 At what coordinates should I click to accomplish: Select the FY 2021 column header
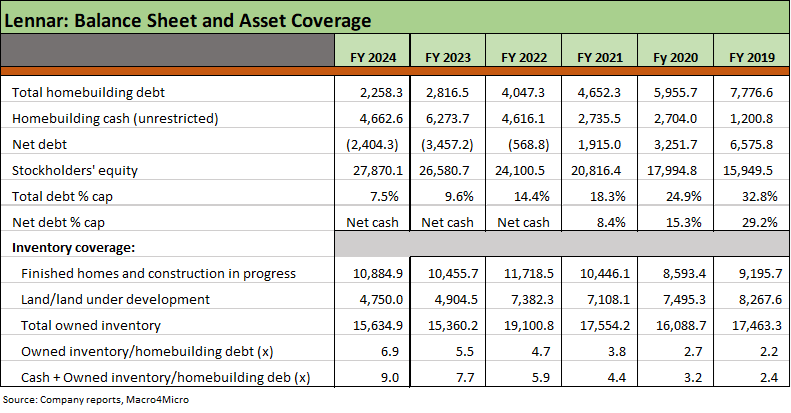pos(600,57)
